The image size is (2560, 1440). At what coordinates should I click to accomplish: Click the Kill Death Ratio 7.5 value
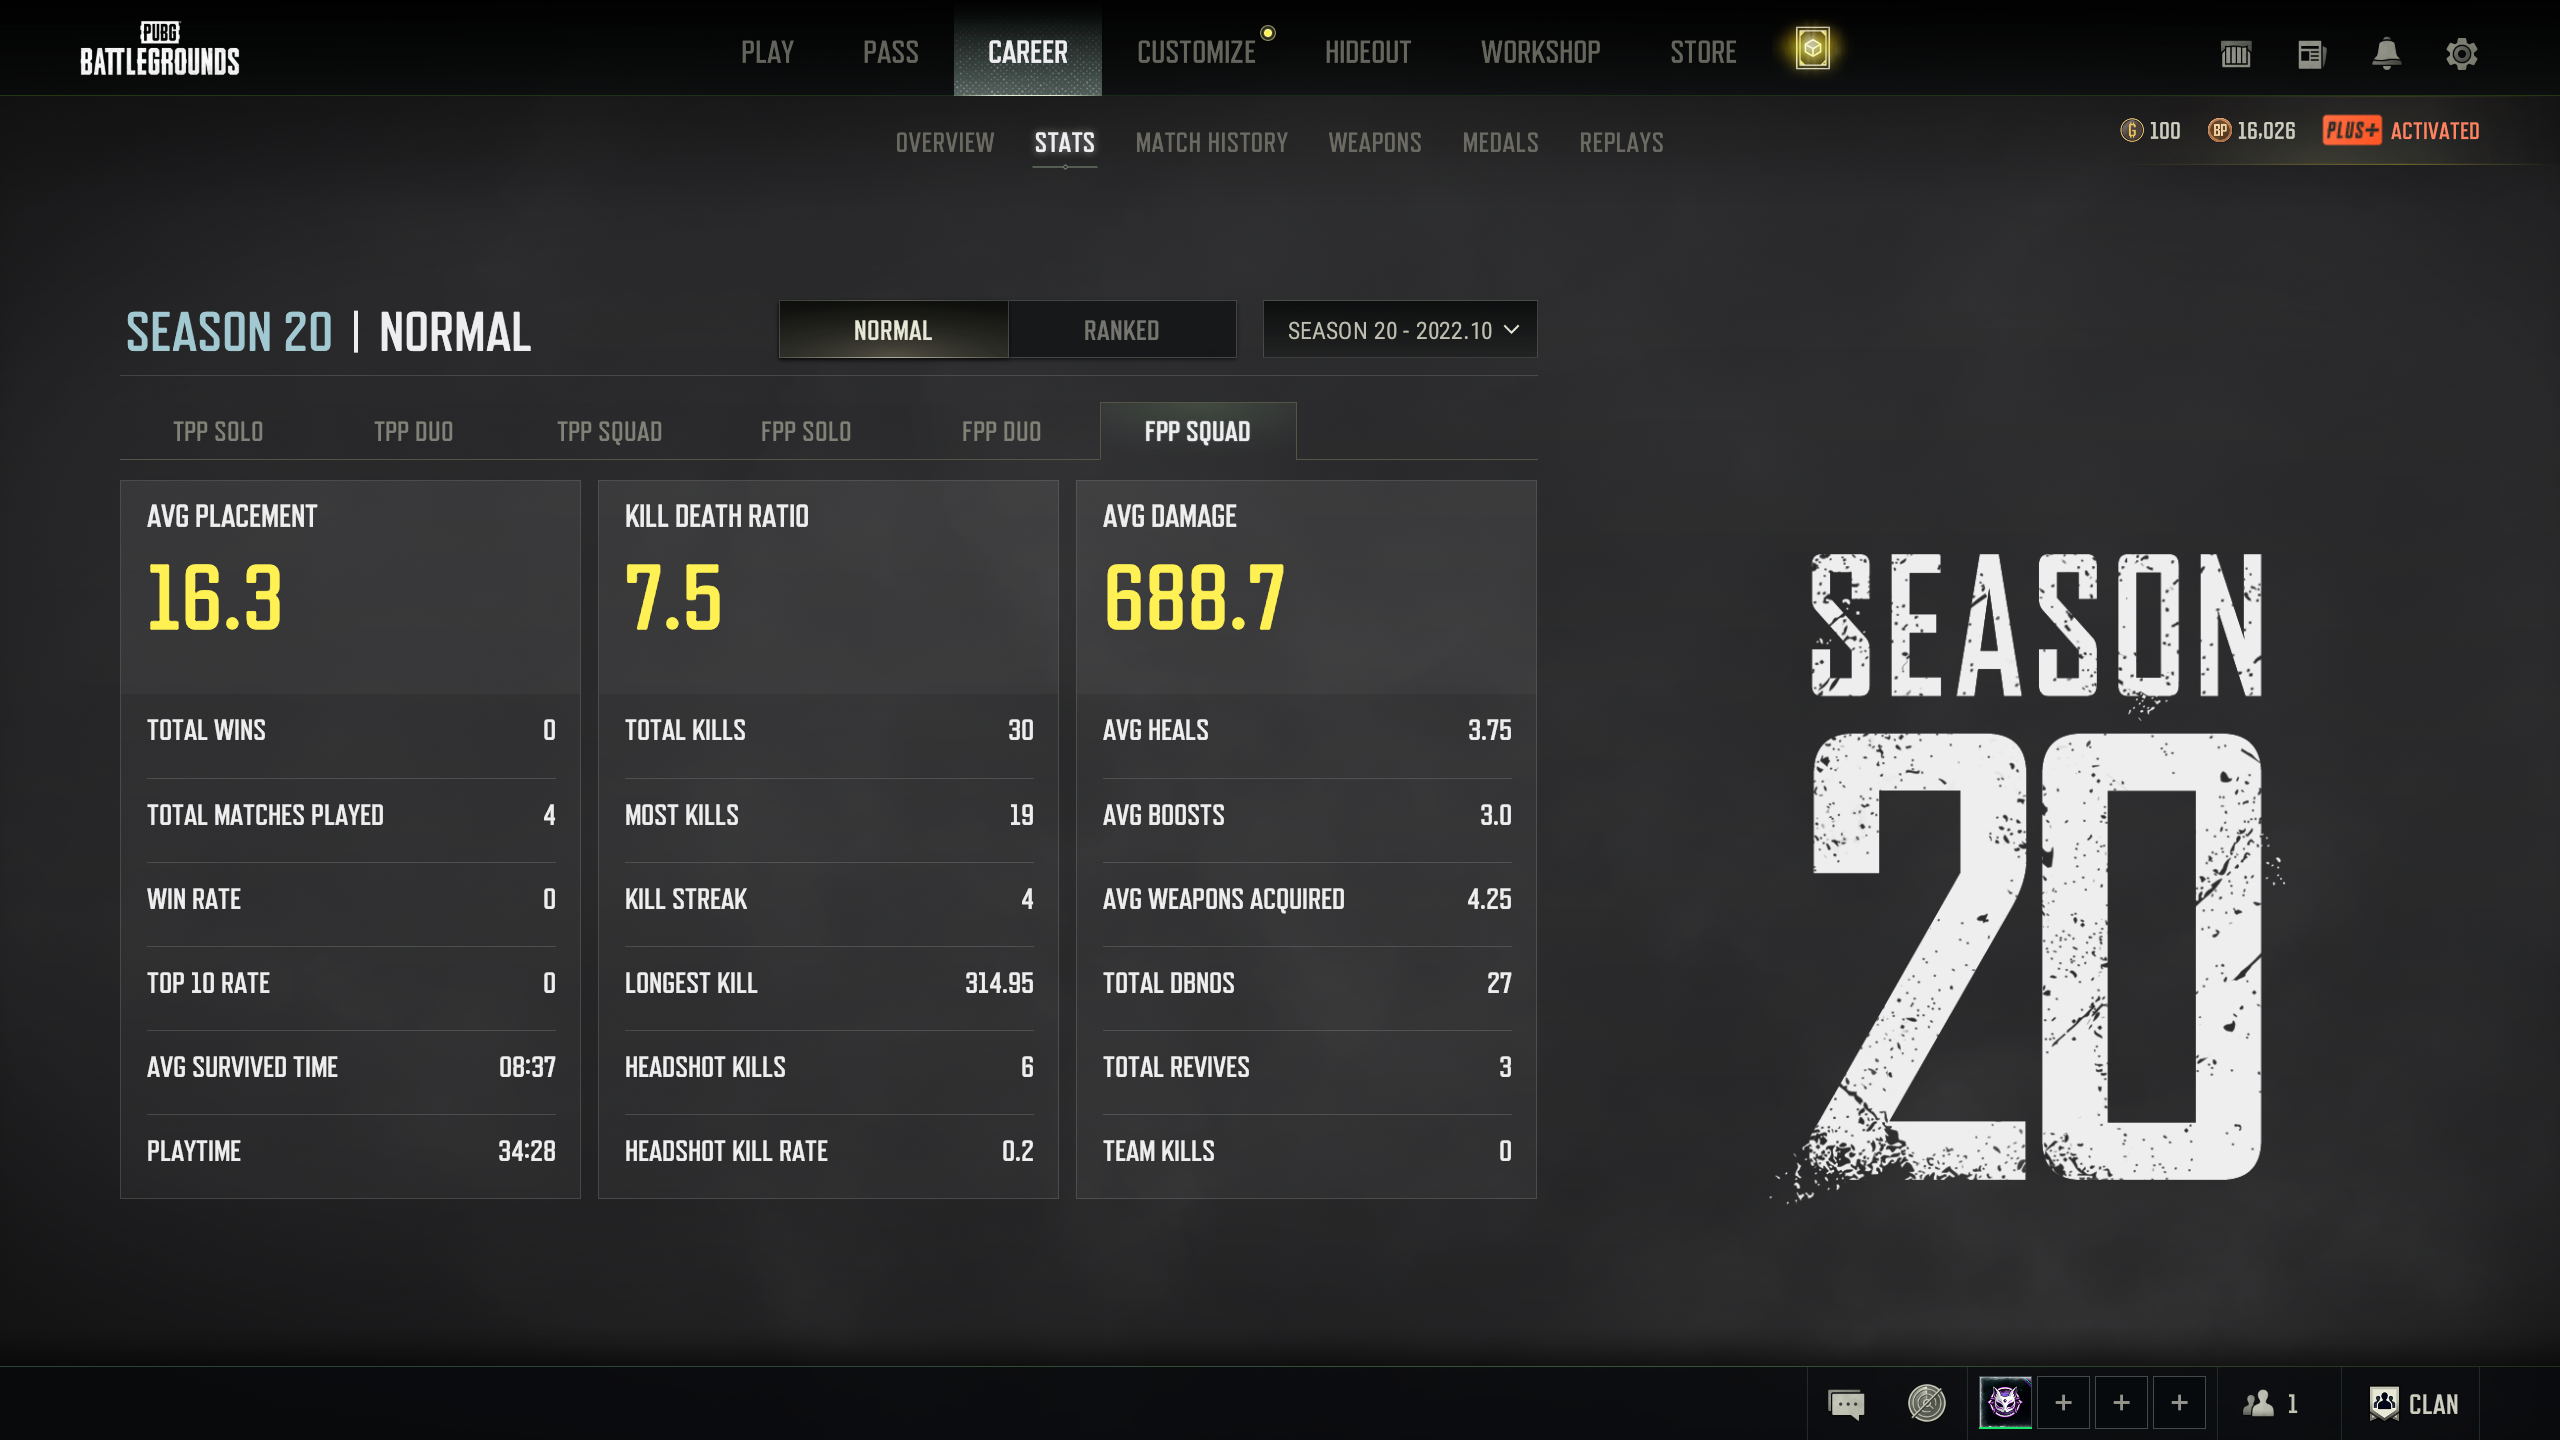pos(673,598)
